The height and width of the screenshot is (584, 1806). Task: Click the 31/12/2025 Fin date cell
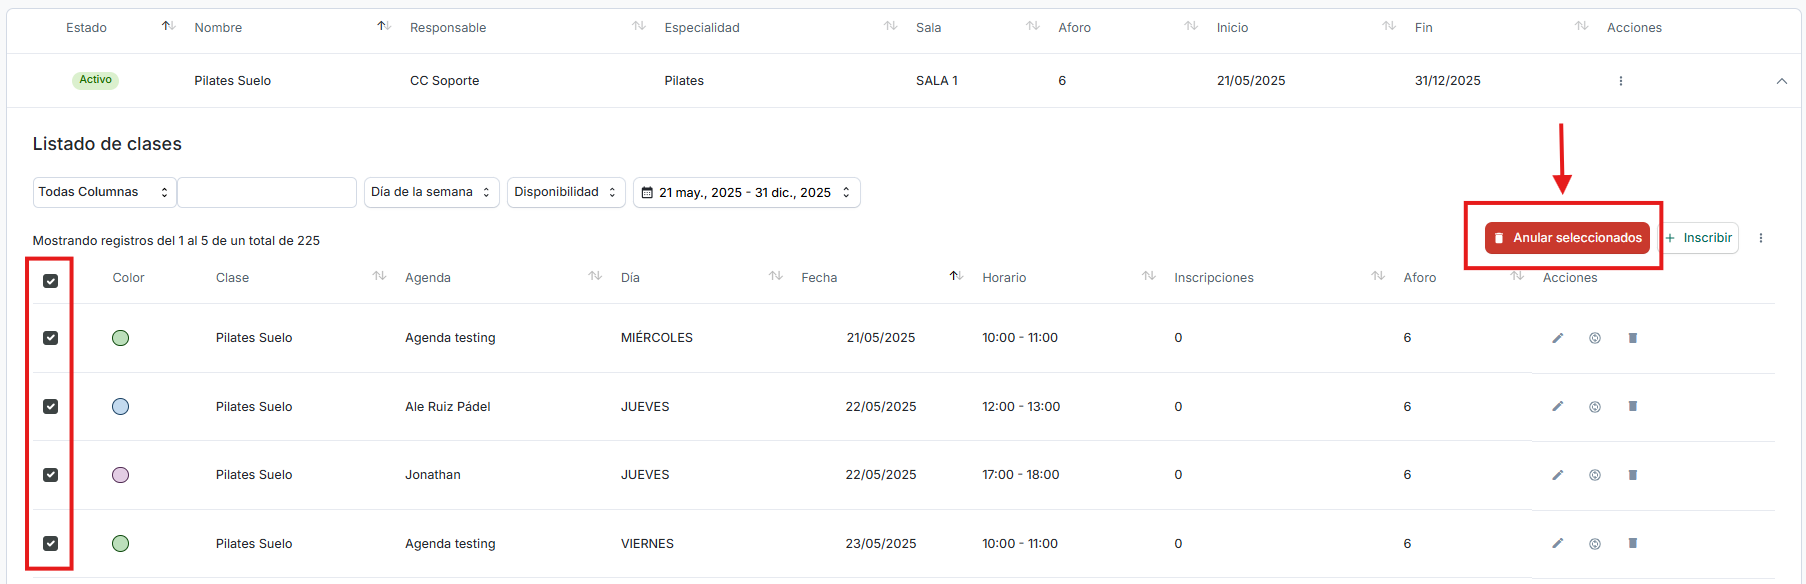tap(1447, 81)
